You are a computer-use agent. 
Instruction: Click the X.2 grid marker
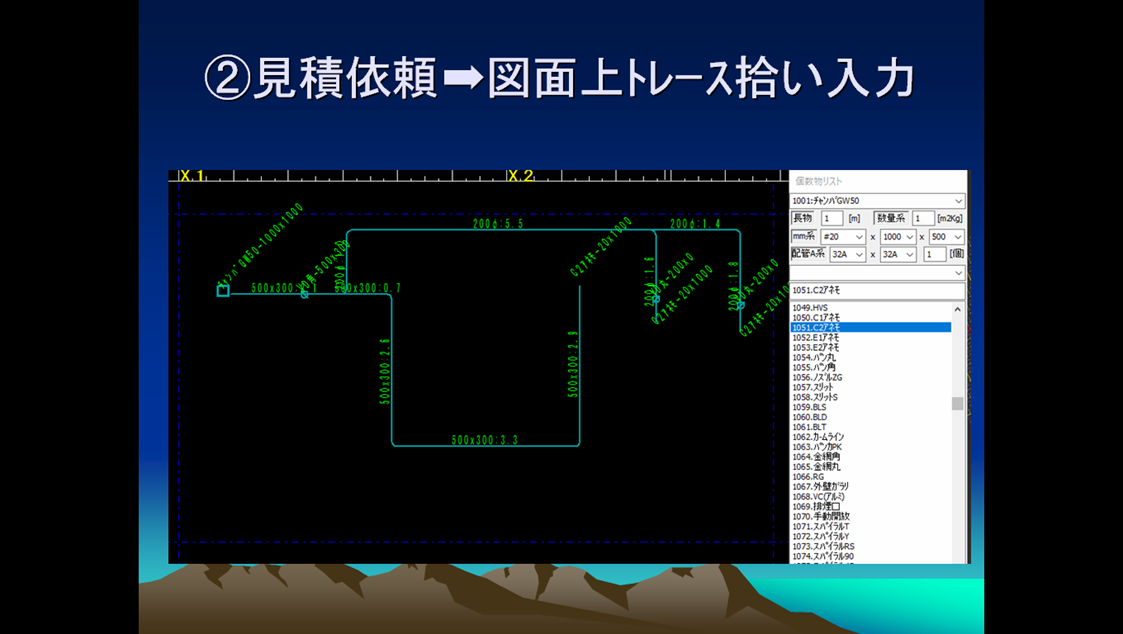[521, 176]
